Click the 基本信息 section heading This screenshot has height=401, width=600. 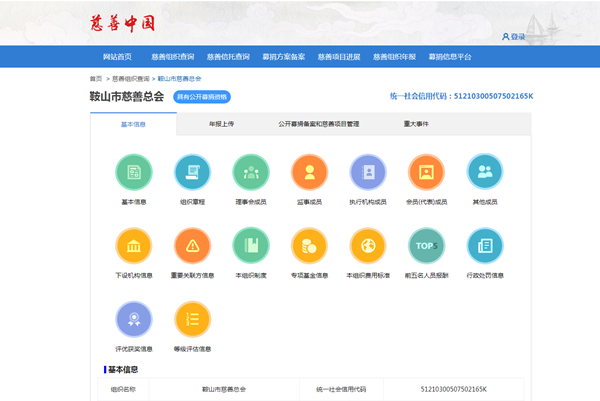(123, 370)
